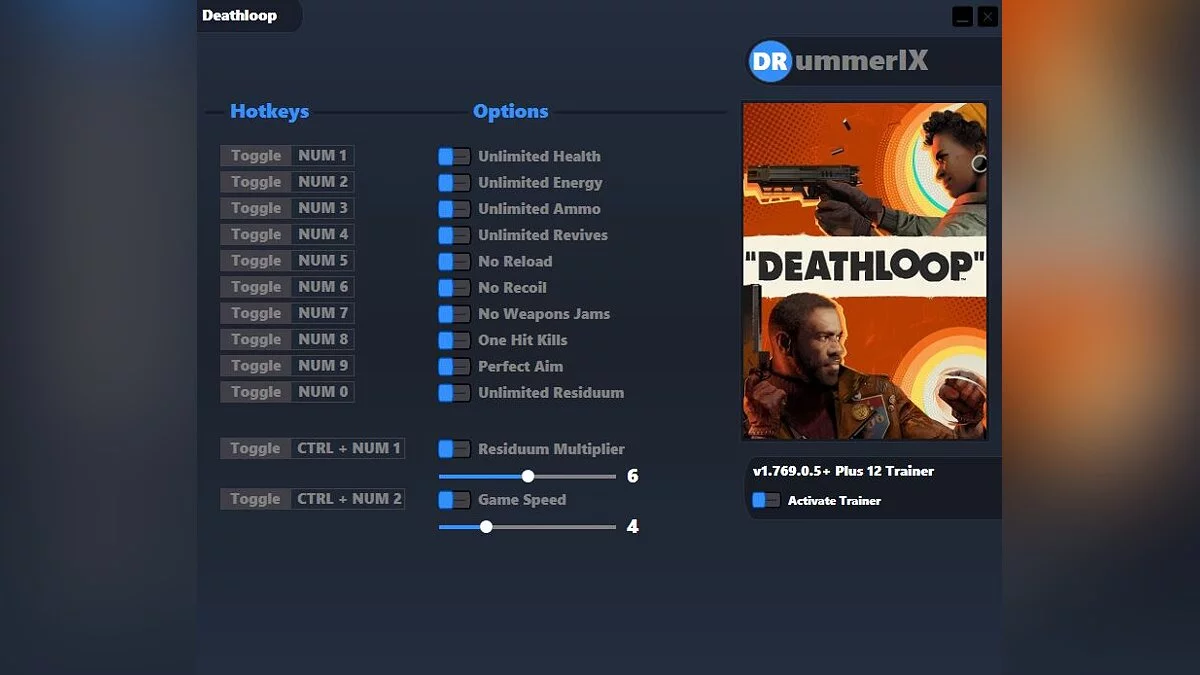Enable No Reload
The image size is (1200, 675).
[453, 261]
